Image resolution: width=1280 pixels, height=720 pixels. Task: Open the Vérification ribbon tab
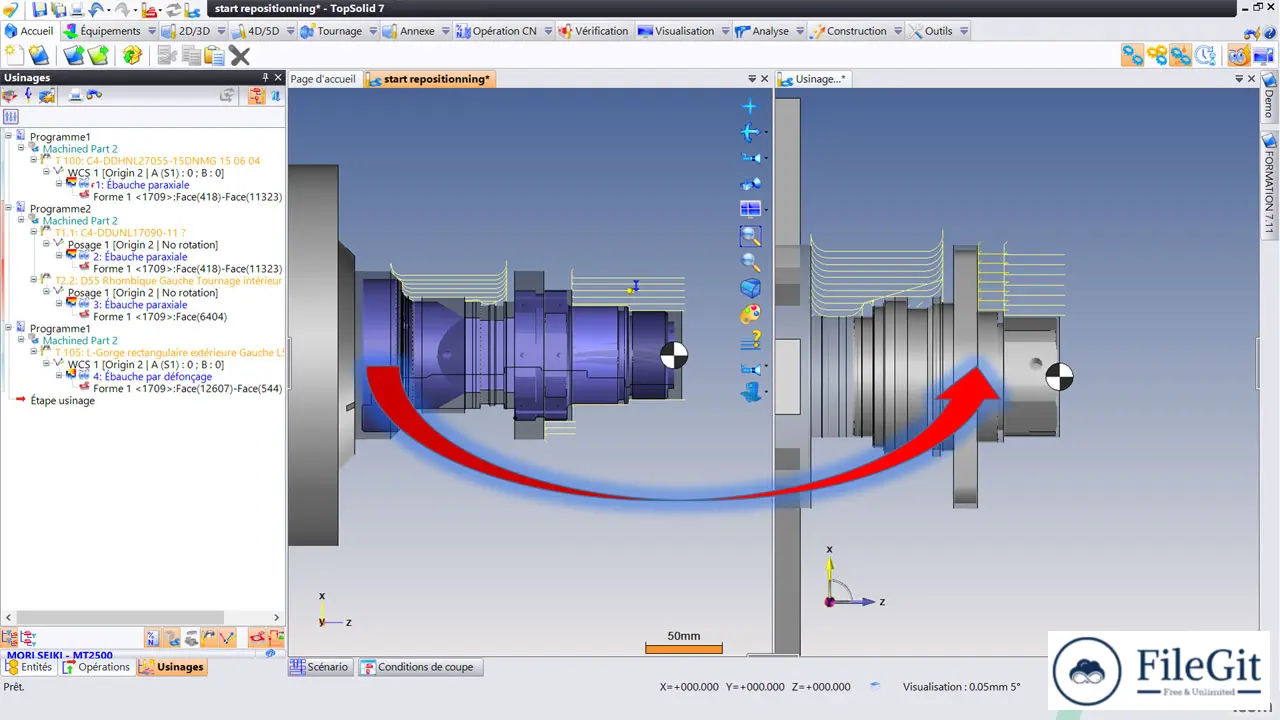point(594,31)
